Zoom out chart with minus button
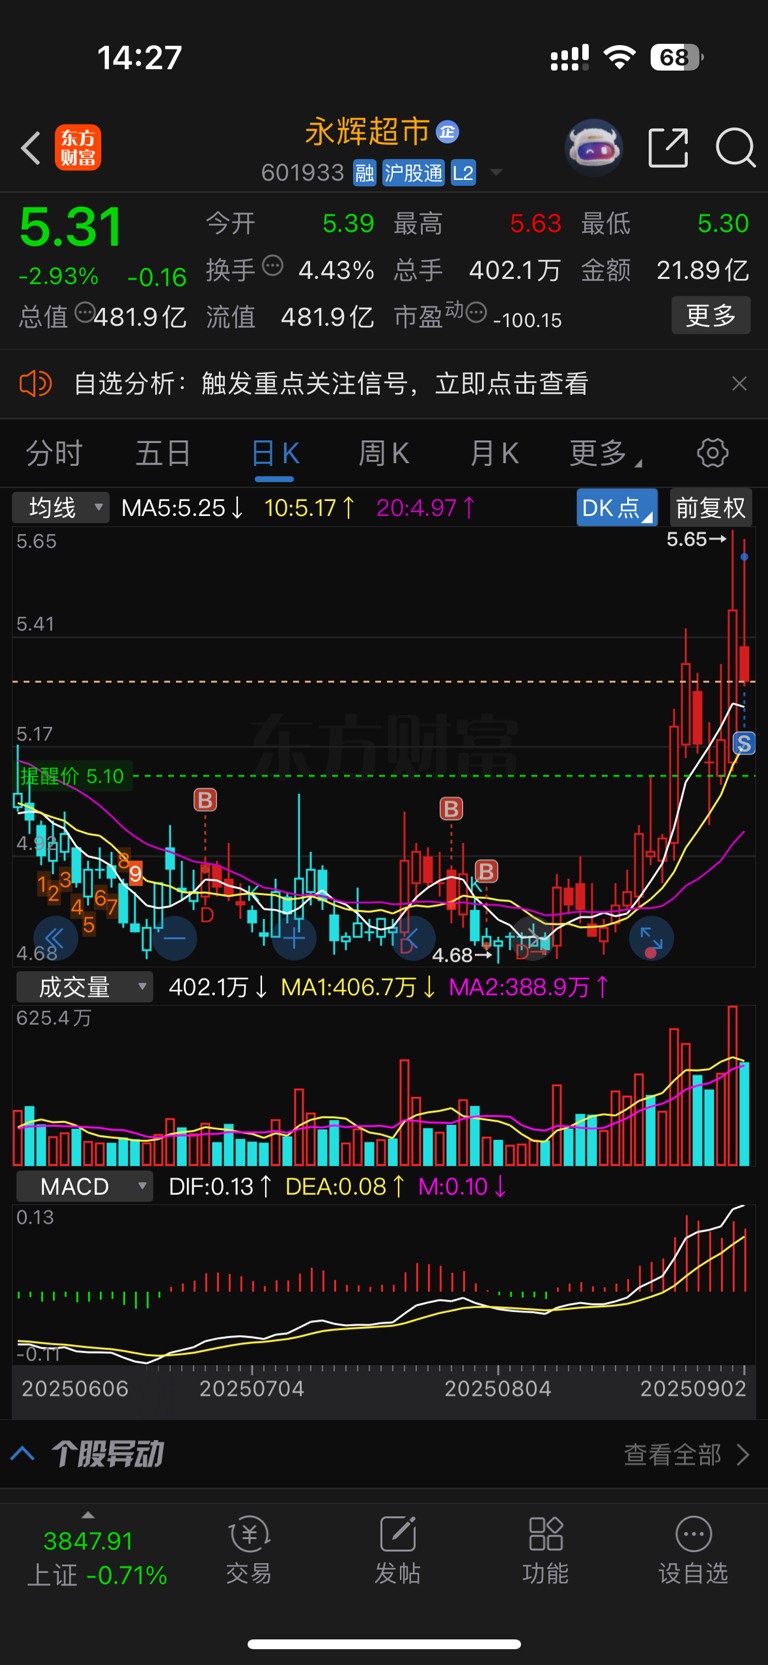 [174, 938]
